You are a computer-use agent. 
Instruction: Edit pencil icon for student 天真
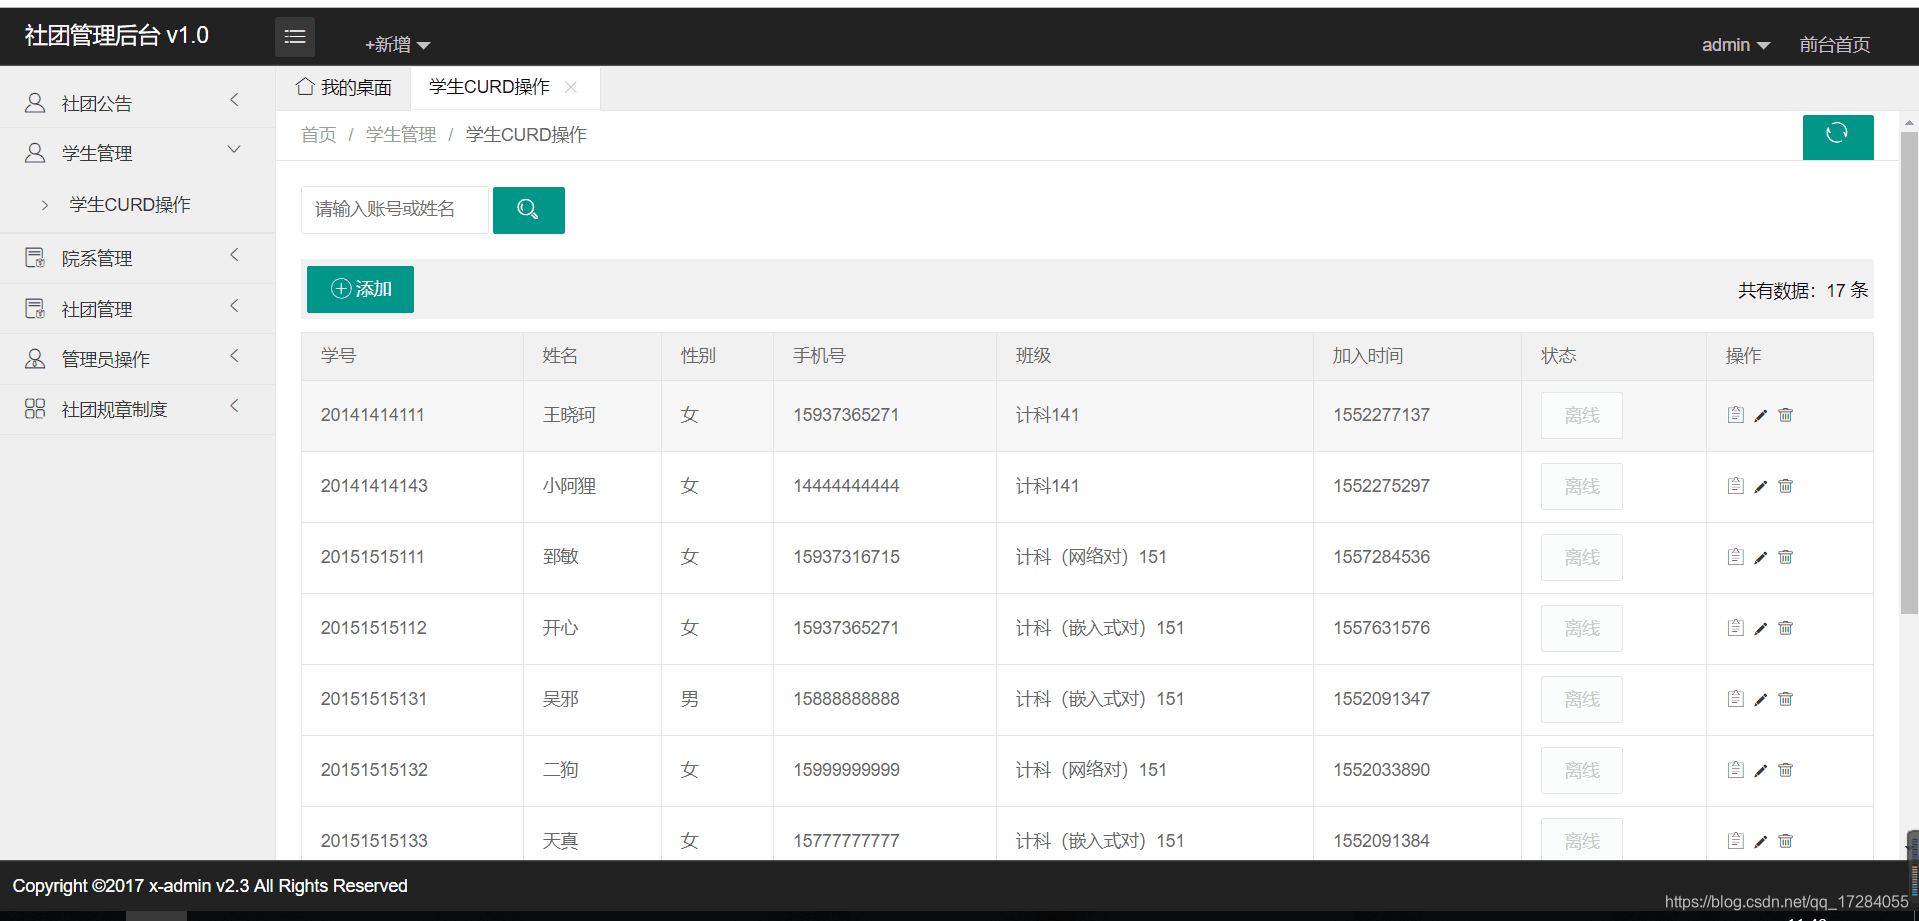tap(1761, 841)
